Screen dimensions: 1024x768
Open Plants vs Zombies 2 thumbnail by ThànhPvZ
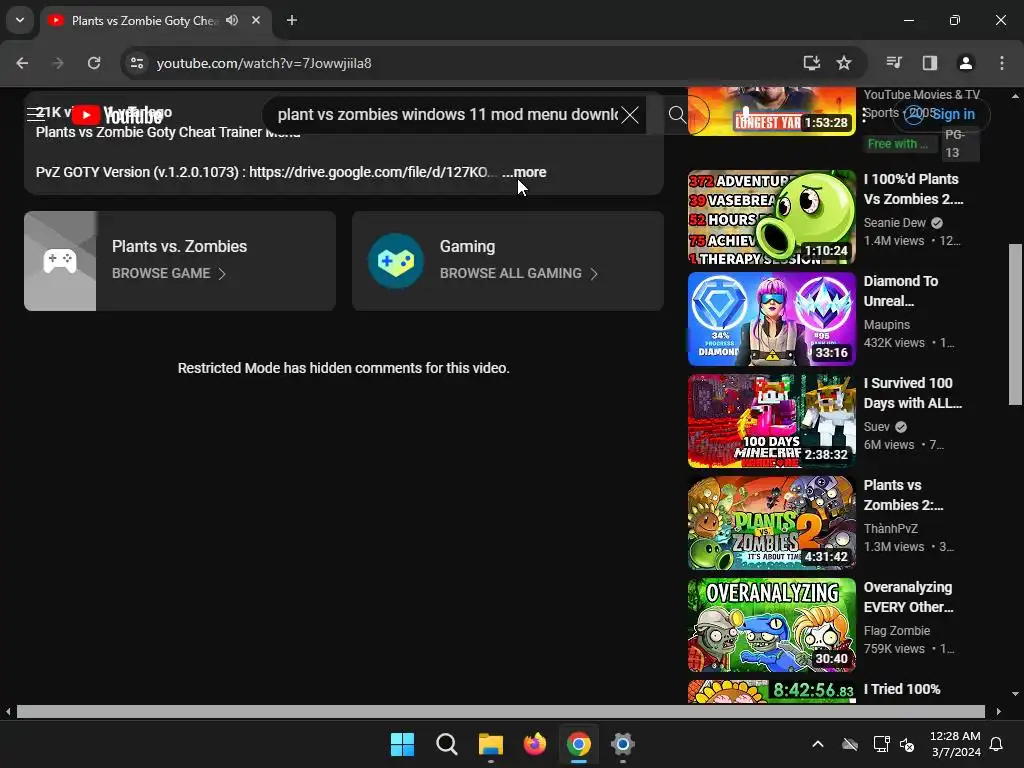[x=771, y=522]
